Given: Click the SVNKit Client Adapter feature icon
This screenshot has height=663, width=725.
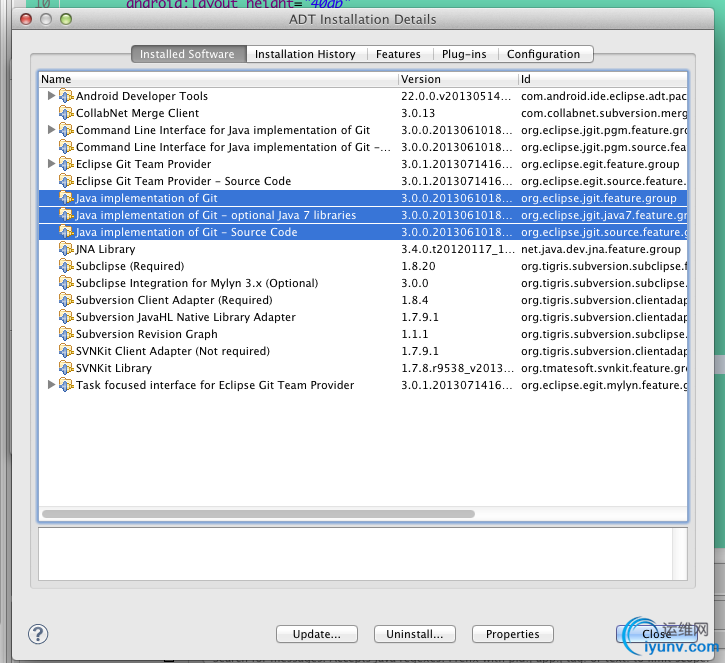Looking at the screenshot, I should pos(66,351).
